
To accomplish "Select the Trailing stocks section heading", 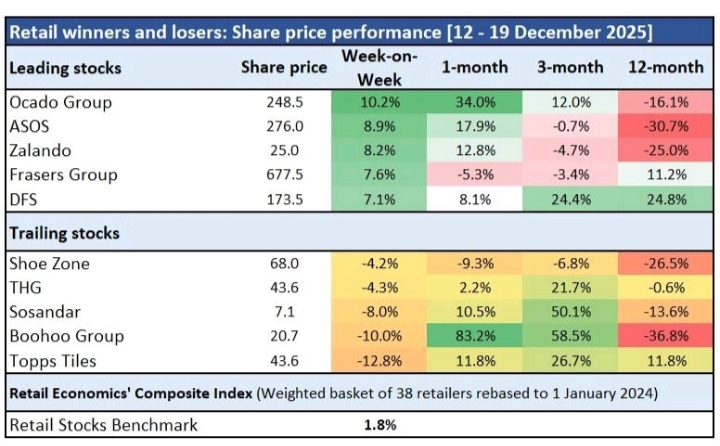I will pos(63,233).
